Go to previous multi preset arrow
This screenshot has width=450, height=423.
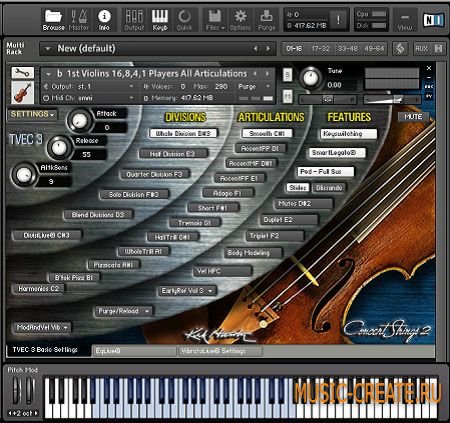pos(256,49)
